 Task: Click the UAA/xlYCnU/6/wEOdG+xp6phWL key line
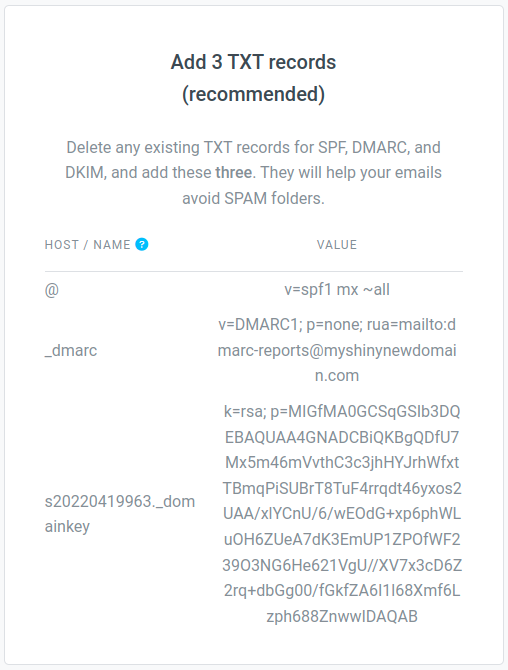click(x=342, y=514)
